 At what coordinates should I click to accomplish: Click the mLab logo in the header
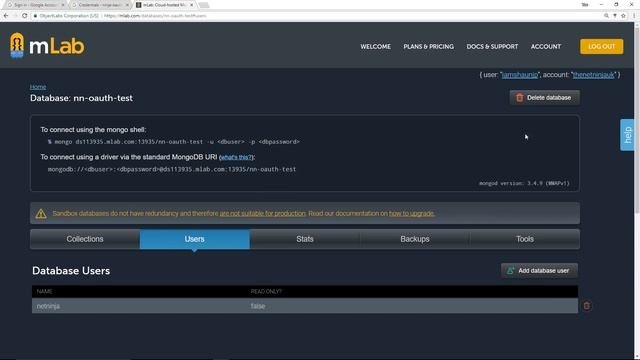coord(47,45)
